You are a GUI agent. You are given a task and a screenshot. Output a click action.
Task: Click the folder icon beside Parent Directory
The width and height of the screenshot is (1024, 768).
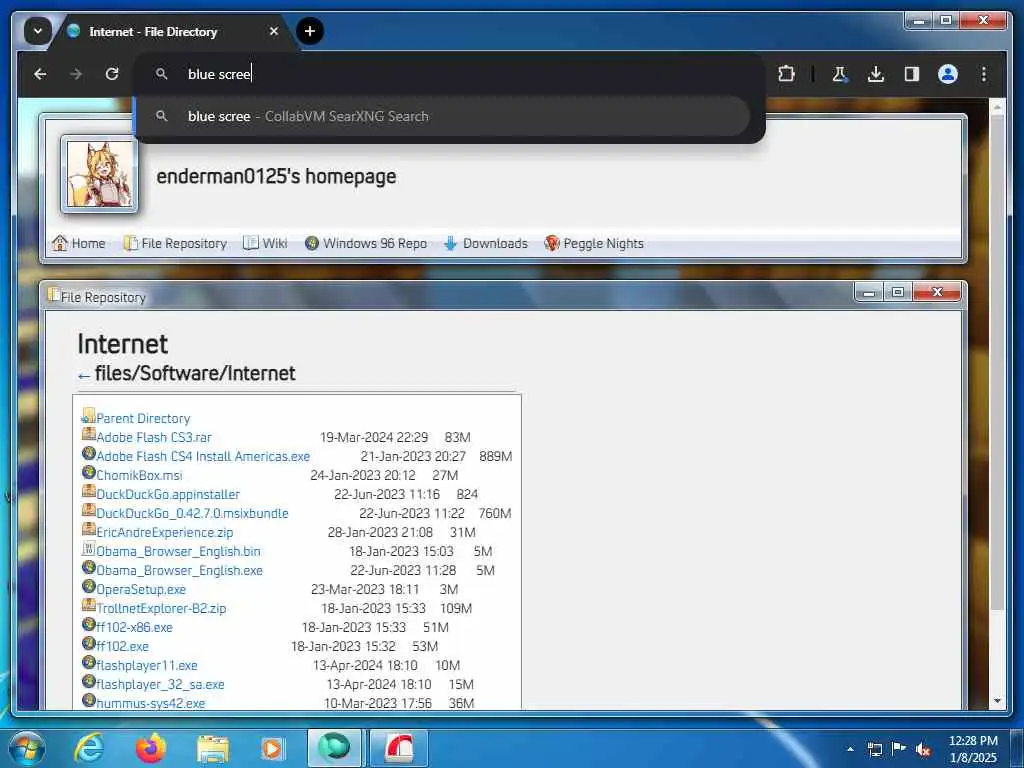(x=89, y=415)
